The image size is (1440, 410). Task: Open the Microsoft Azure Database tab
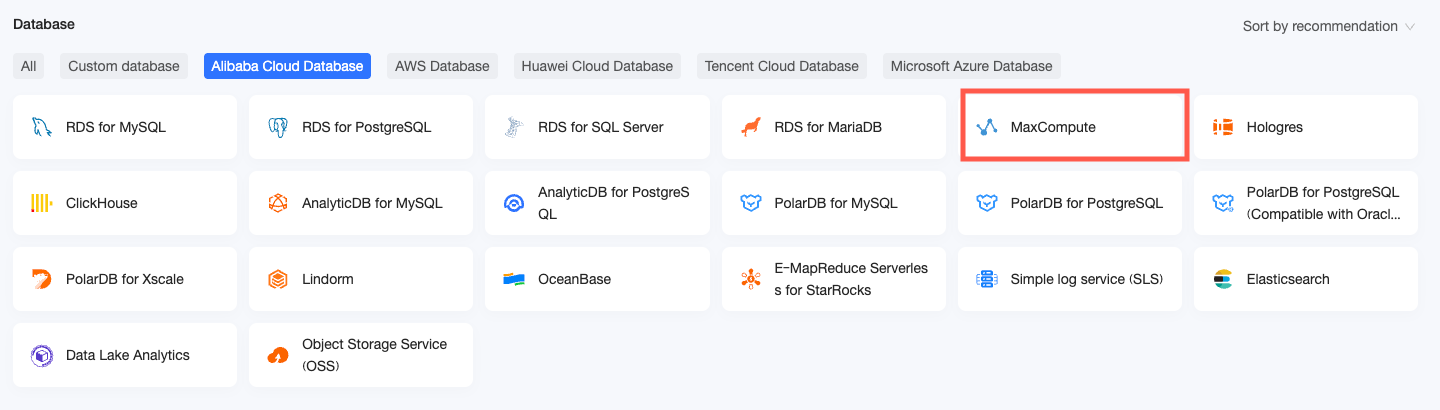(x=971, y=66)
